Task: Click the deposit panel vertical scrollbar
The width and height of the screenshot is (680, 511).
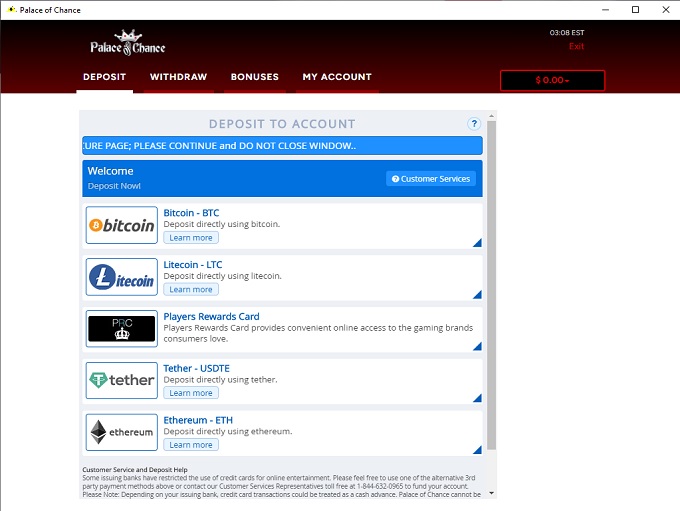Action: point(491,300)
